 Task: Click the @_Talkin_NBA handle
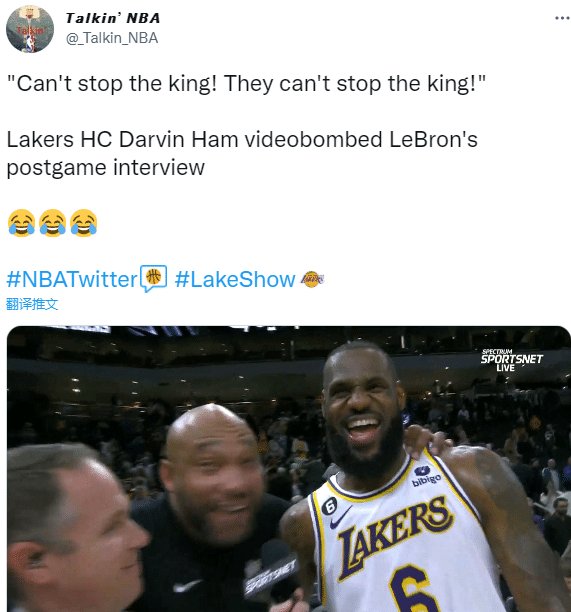click(112, 38)
